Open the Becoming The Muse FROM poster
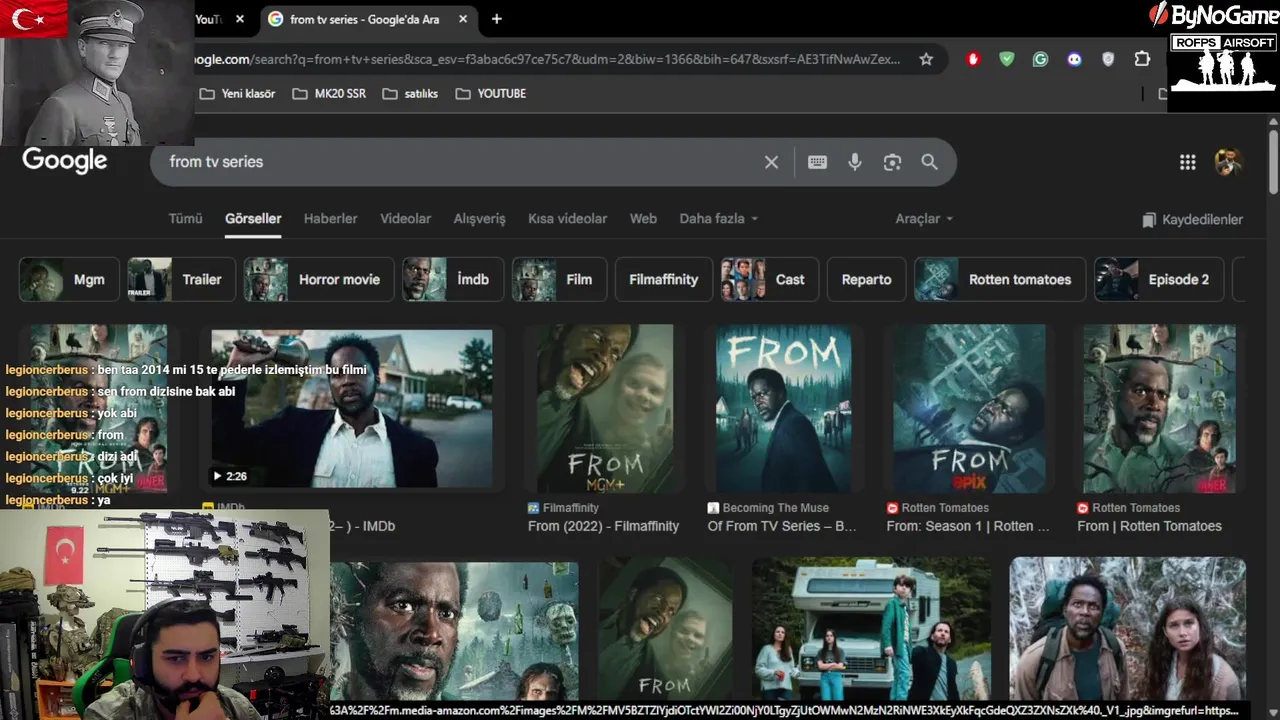1280x720 pixels. pyautogui.click(x=783, y=409)
